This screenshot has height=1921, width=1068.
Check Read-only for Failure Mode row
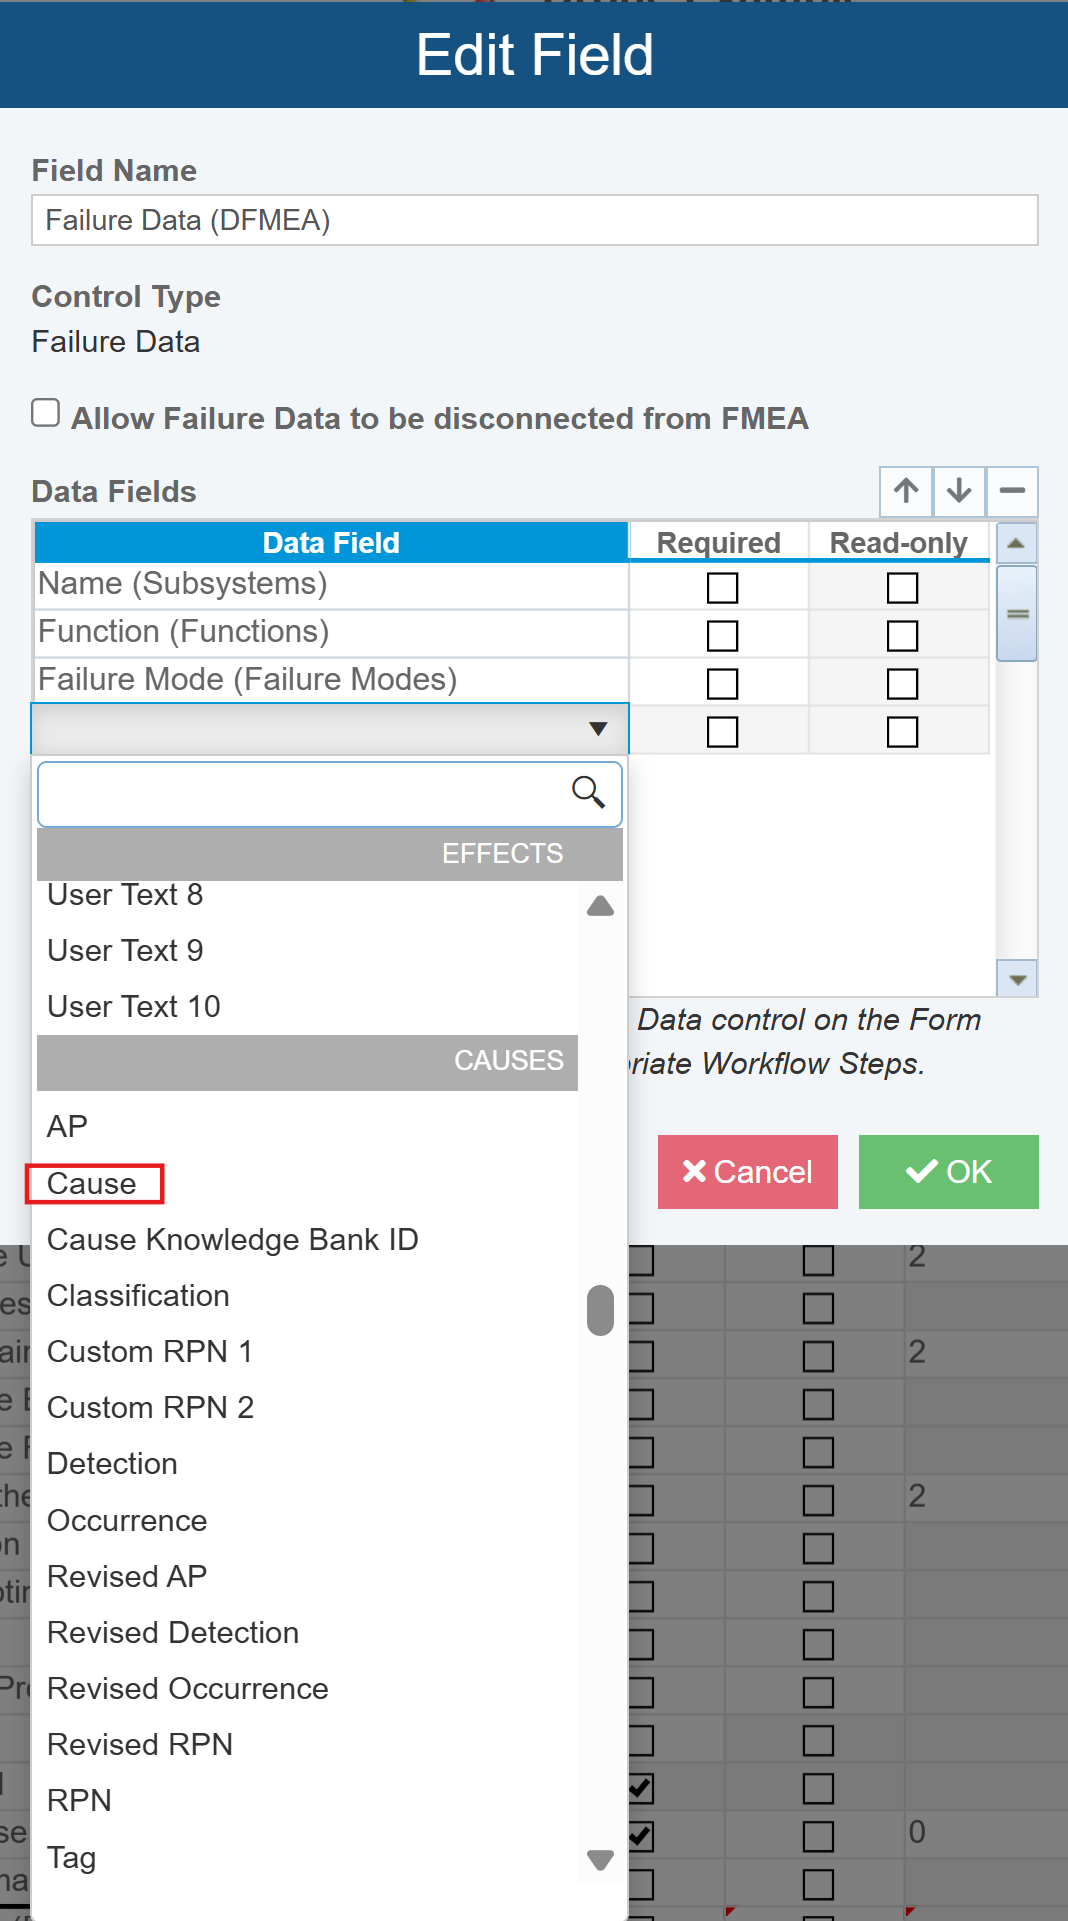(902, 684)
